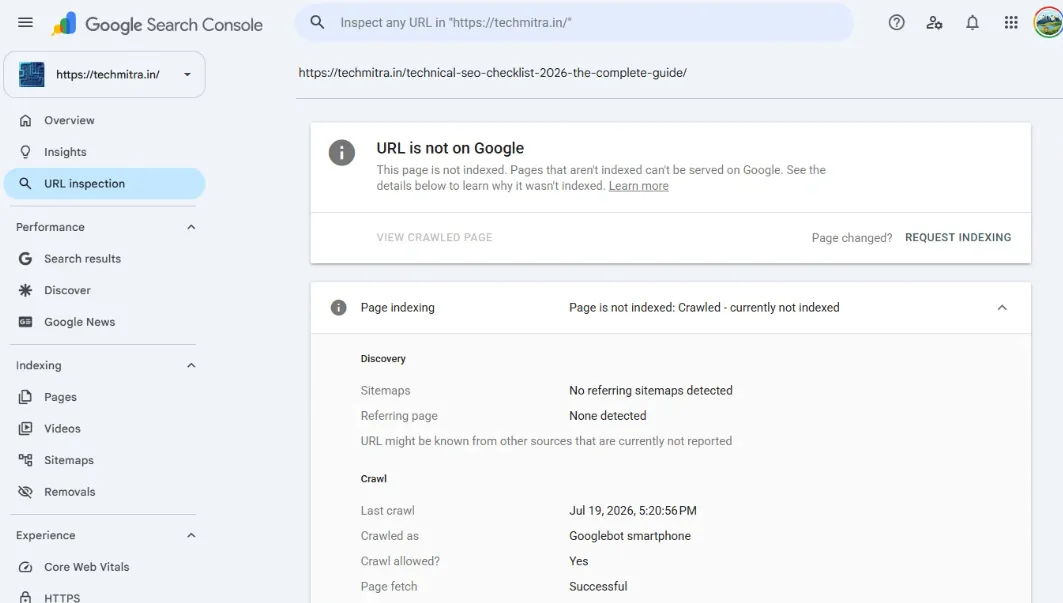1063x603 pixels.
Task: Open the Google apps grid
Action: (1011, 22)
